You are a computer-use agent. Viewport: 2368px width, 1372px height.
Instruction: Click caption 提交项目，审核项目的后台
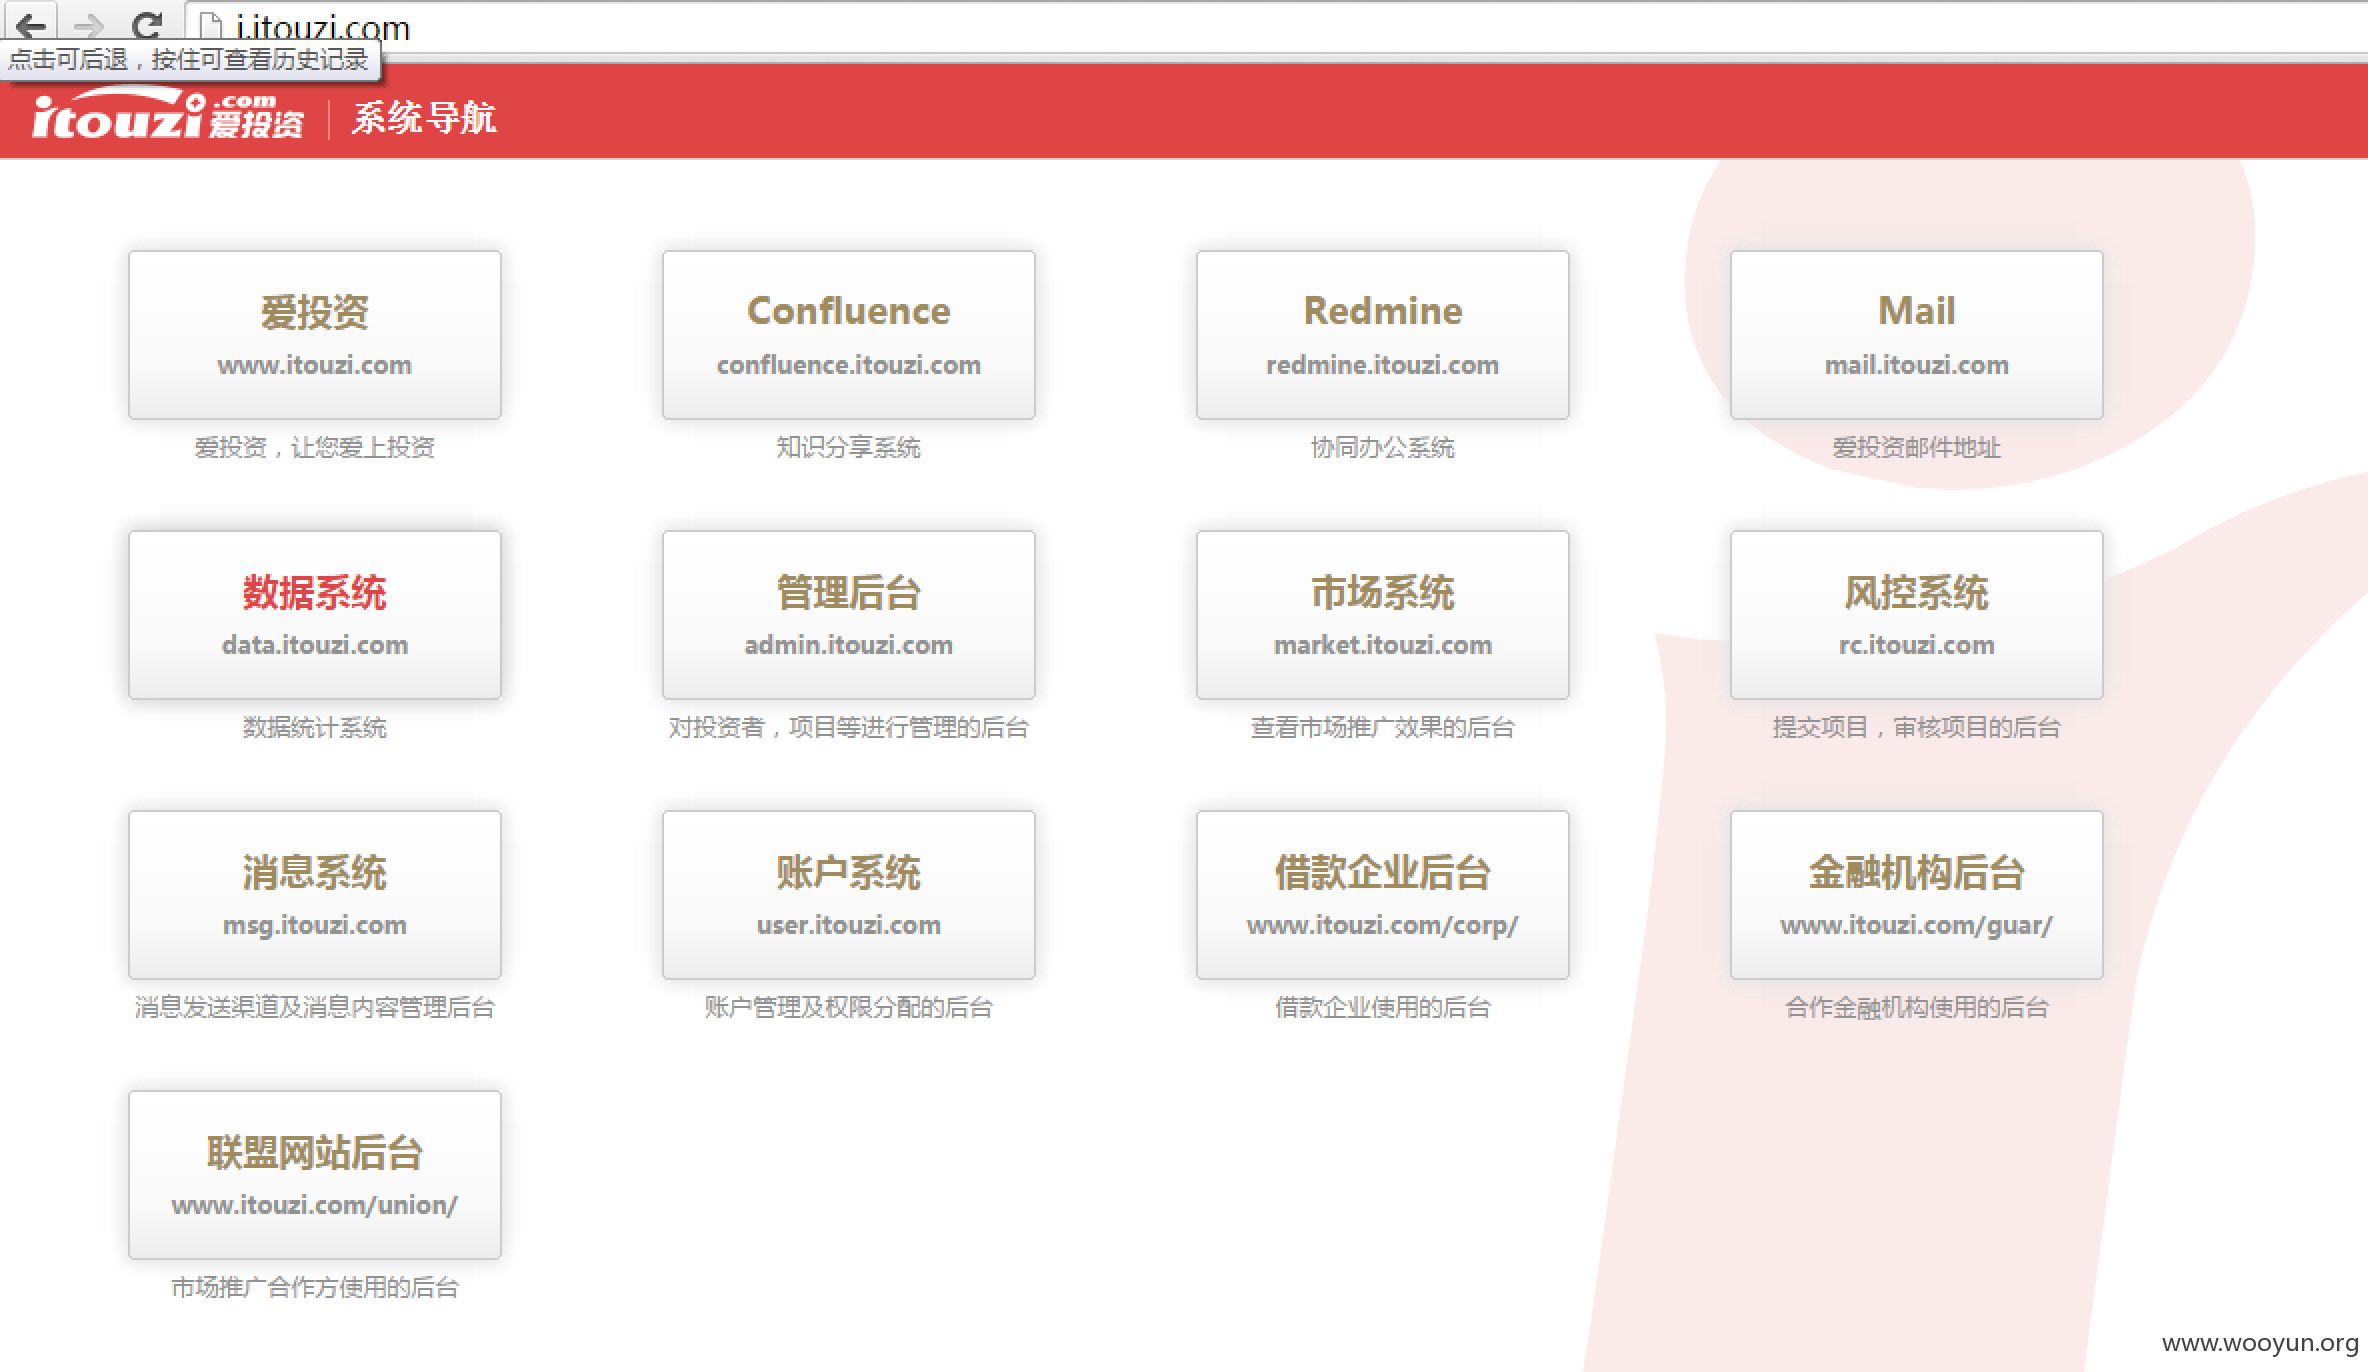click(1917, 727)
